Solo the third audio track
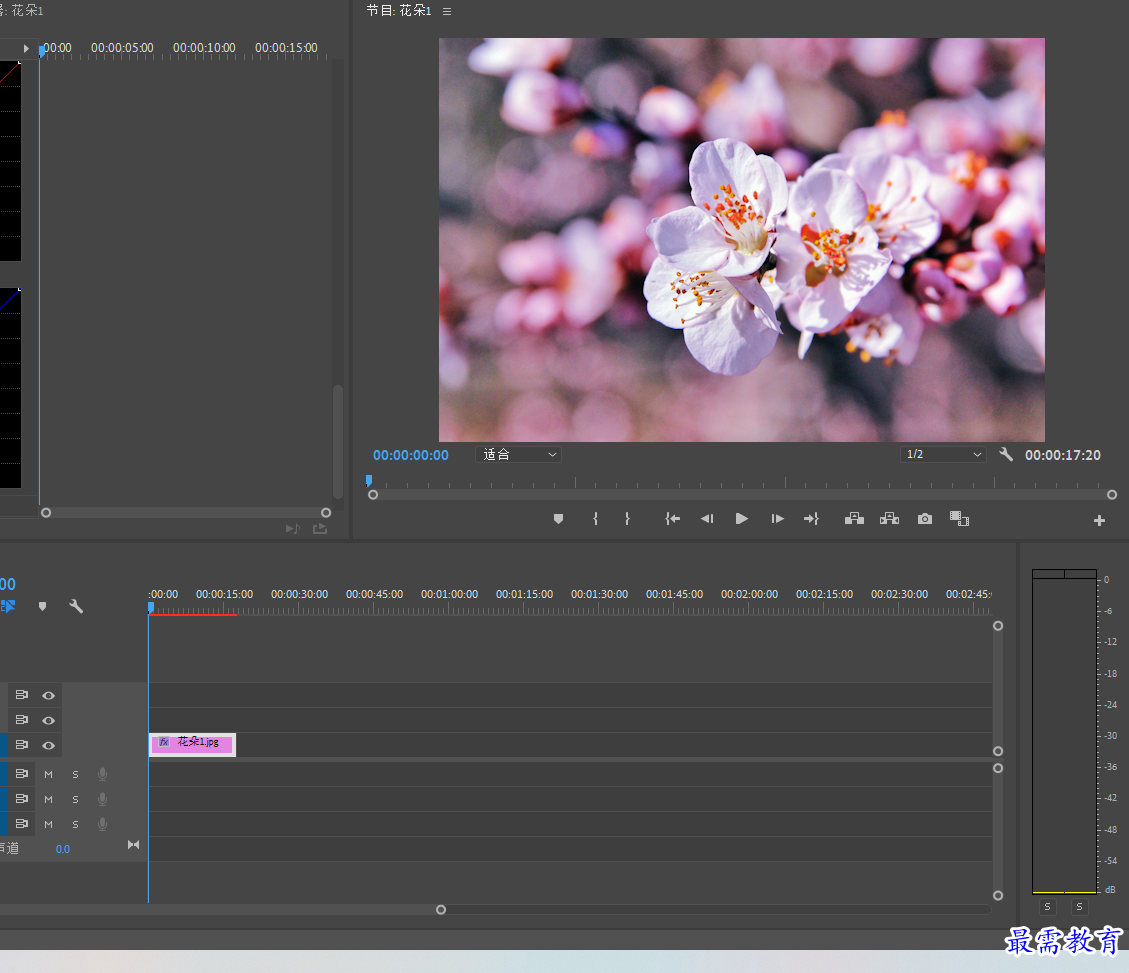The height and width of the screenshot is (973, 1129). pyautogui.click(x=75, y=825)
